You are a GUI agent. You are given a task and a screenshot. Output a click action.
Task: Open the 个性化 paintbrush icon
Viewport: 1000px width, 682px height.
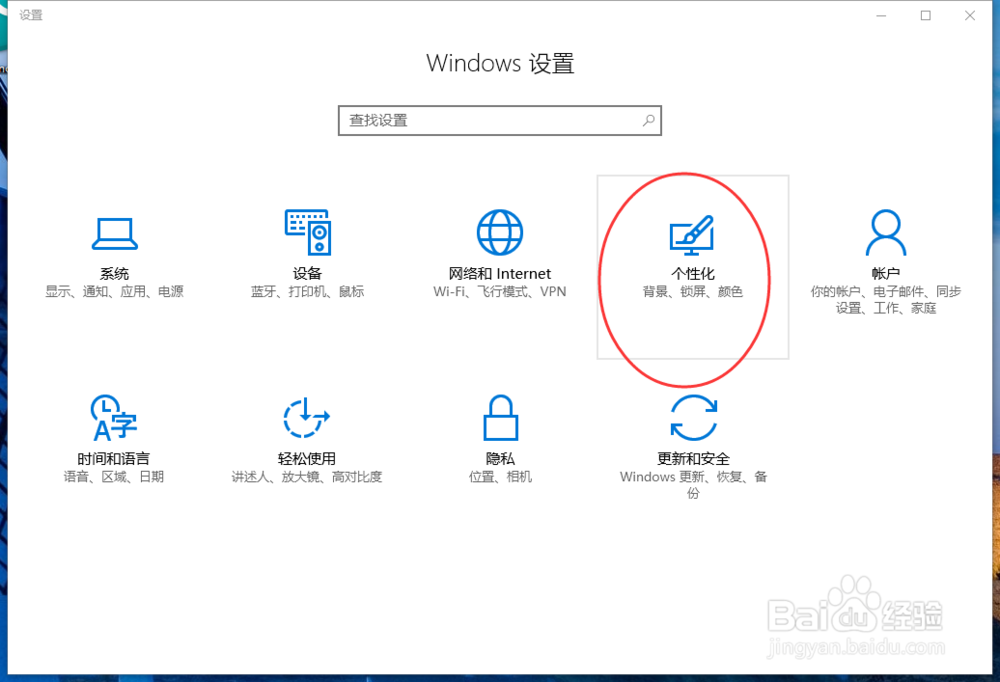point(692,235)
